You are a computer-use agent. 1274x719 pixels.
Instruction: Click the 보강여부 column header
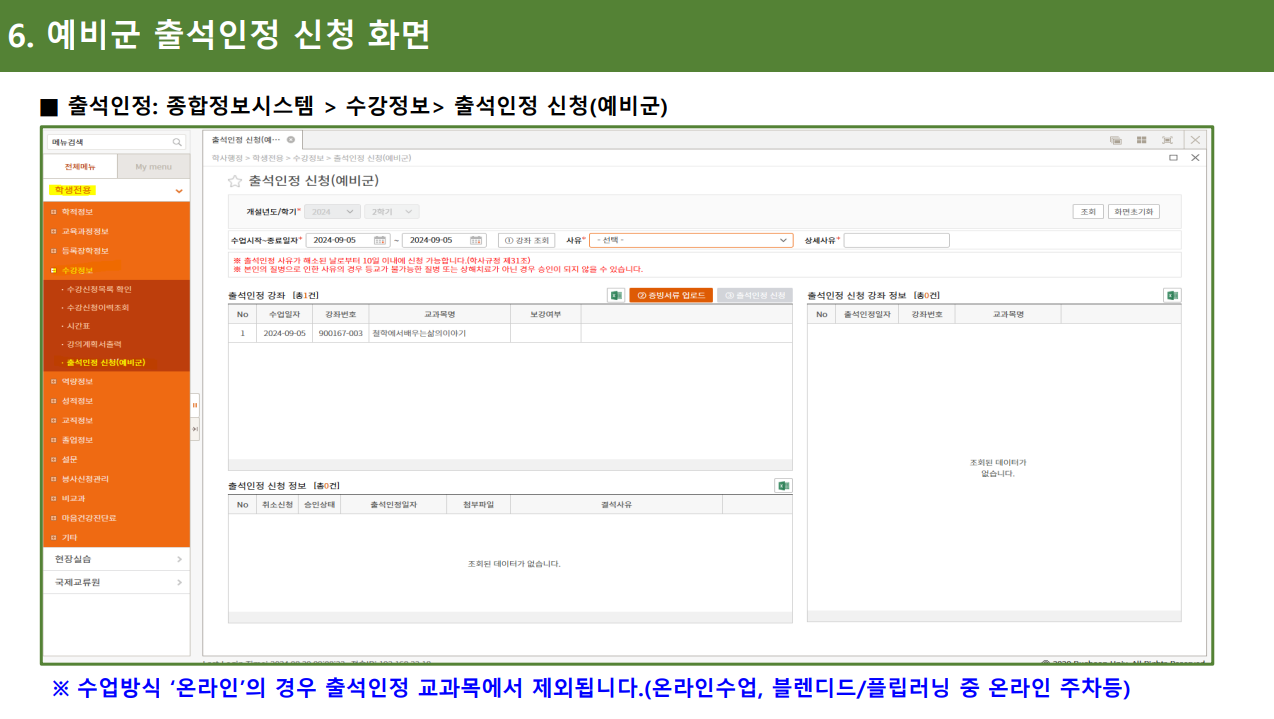pyautogui.click(x=545, y=314)
